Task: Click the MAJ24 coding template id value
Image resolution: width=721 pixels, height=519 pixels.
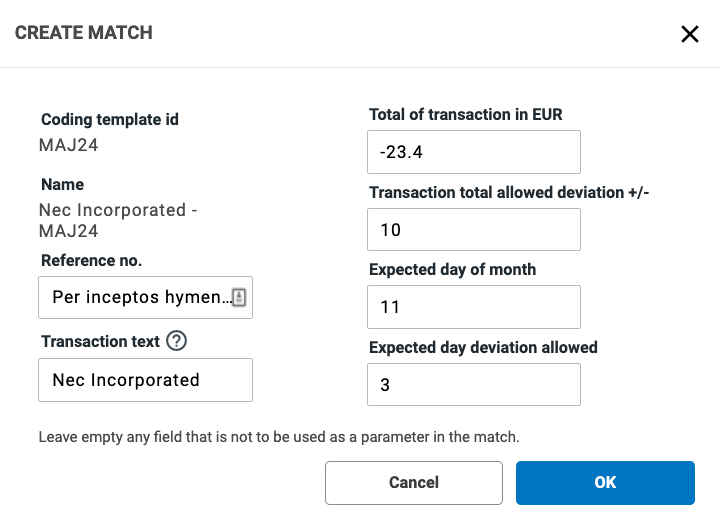Action: 68,145
